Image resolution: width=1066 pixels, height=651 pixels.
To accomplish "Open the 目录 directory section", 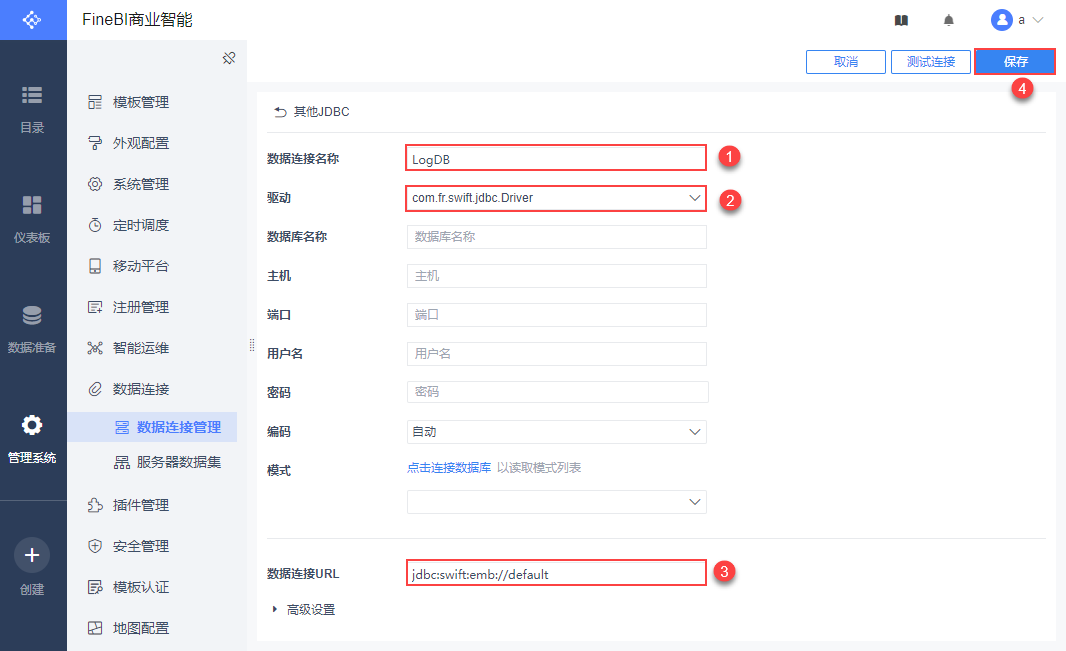I will pyautogui.click(x=32, y=108).
